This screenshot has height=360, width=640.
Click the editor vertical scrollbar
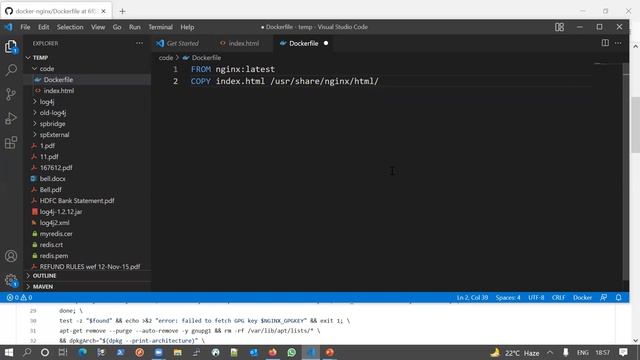tap(626, 171)
